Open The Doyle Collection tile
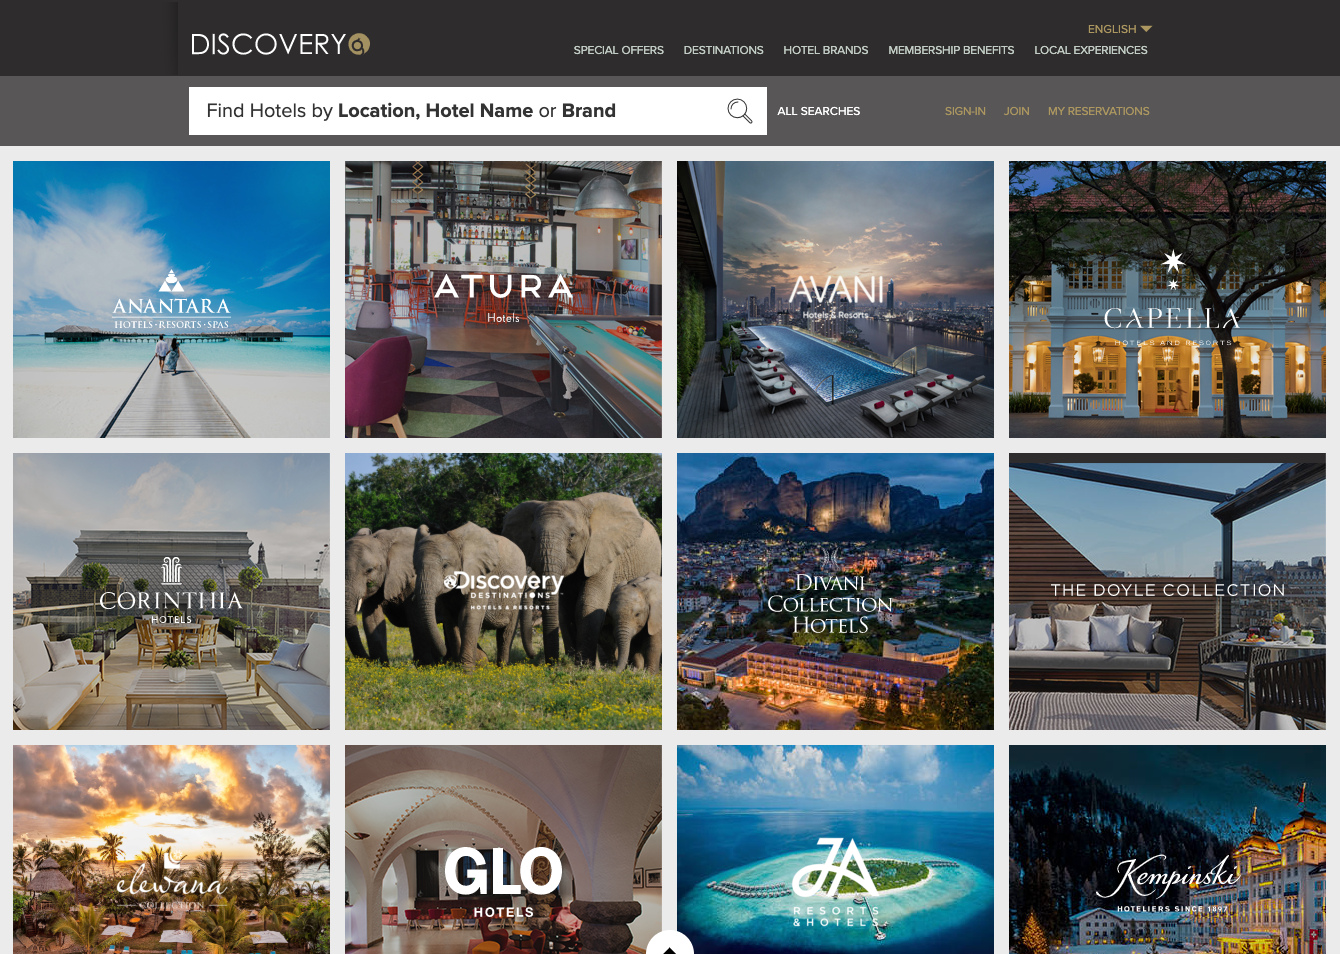This screenshot has width=1340, height=954. pos(1167,591)
